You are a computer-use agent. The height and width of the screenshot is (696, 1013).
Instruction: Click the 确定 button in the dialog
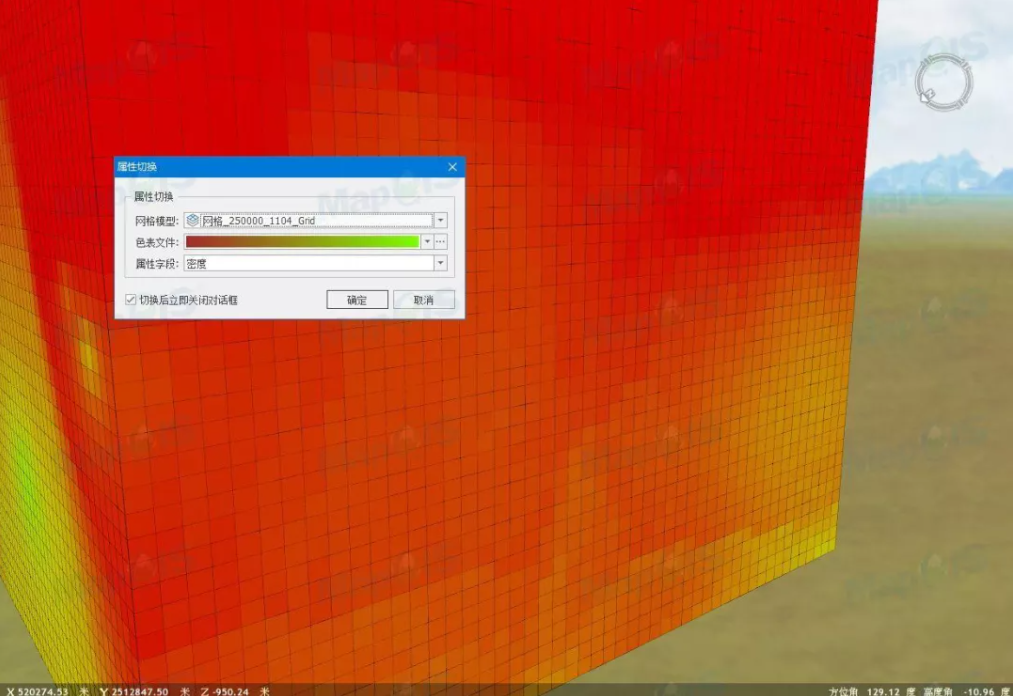tap(357, 299)
